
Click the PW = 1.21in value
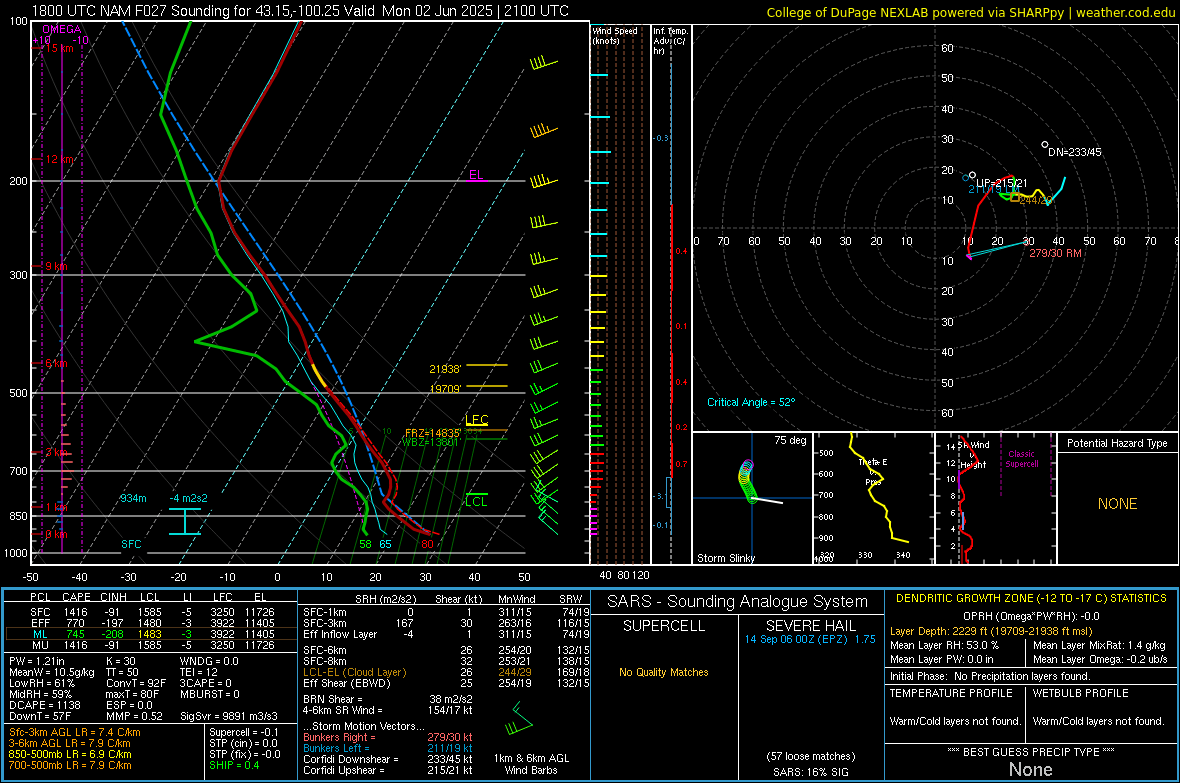(37, 661)
